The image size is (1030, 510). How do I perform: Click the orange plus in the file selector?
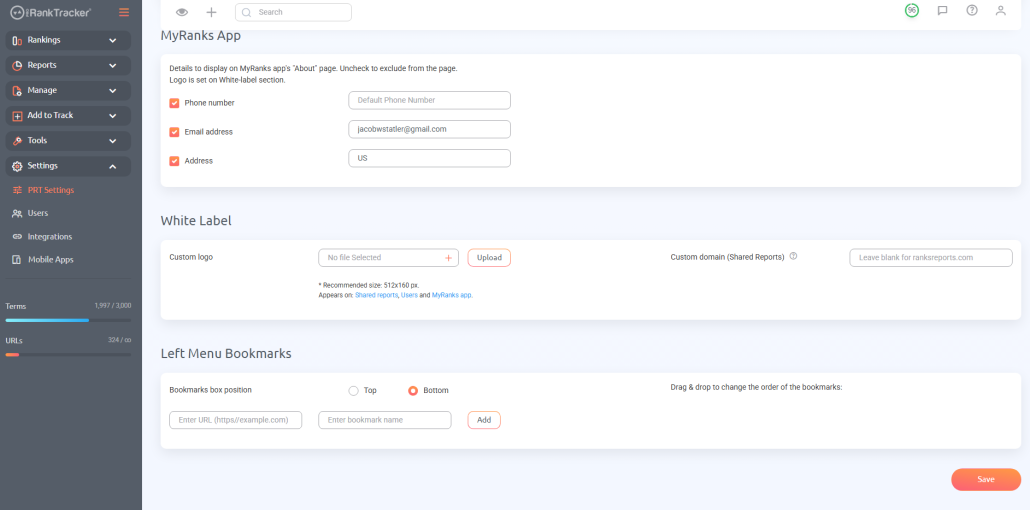coord(448,258)
